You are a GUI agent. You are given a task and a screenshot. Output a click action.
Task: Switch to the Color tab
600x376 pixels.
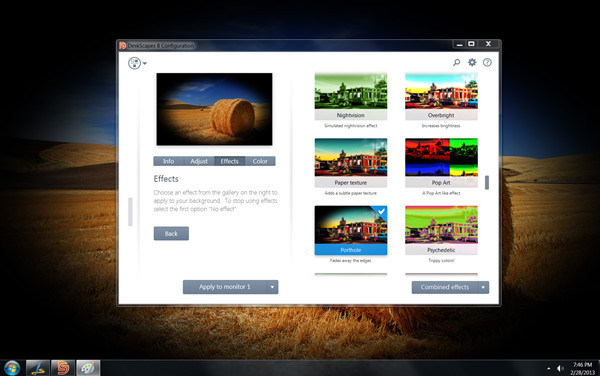(x=260, y=161)
